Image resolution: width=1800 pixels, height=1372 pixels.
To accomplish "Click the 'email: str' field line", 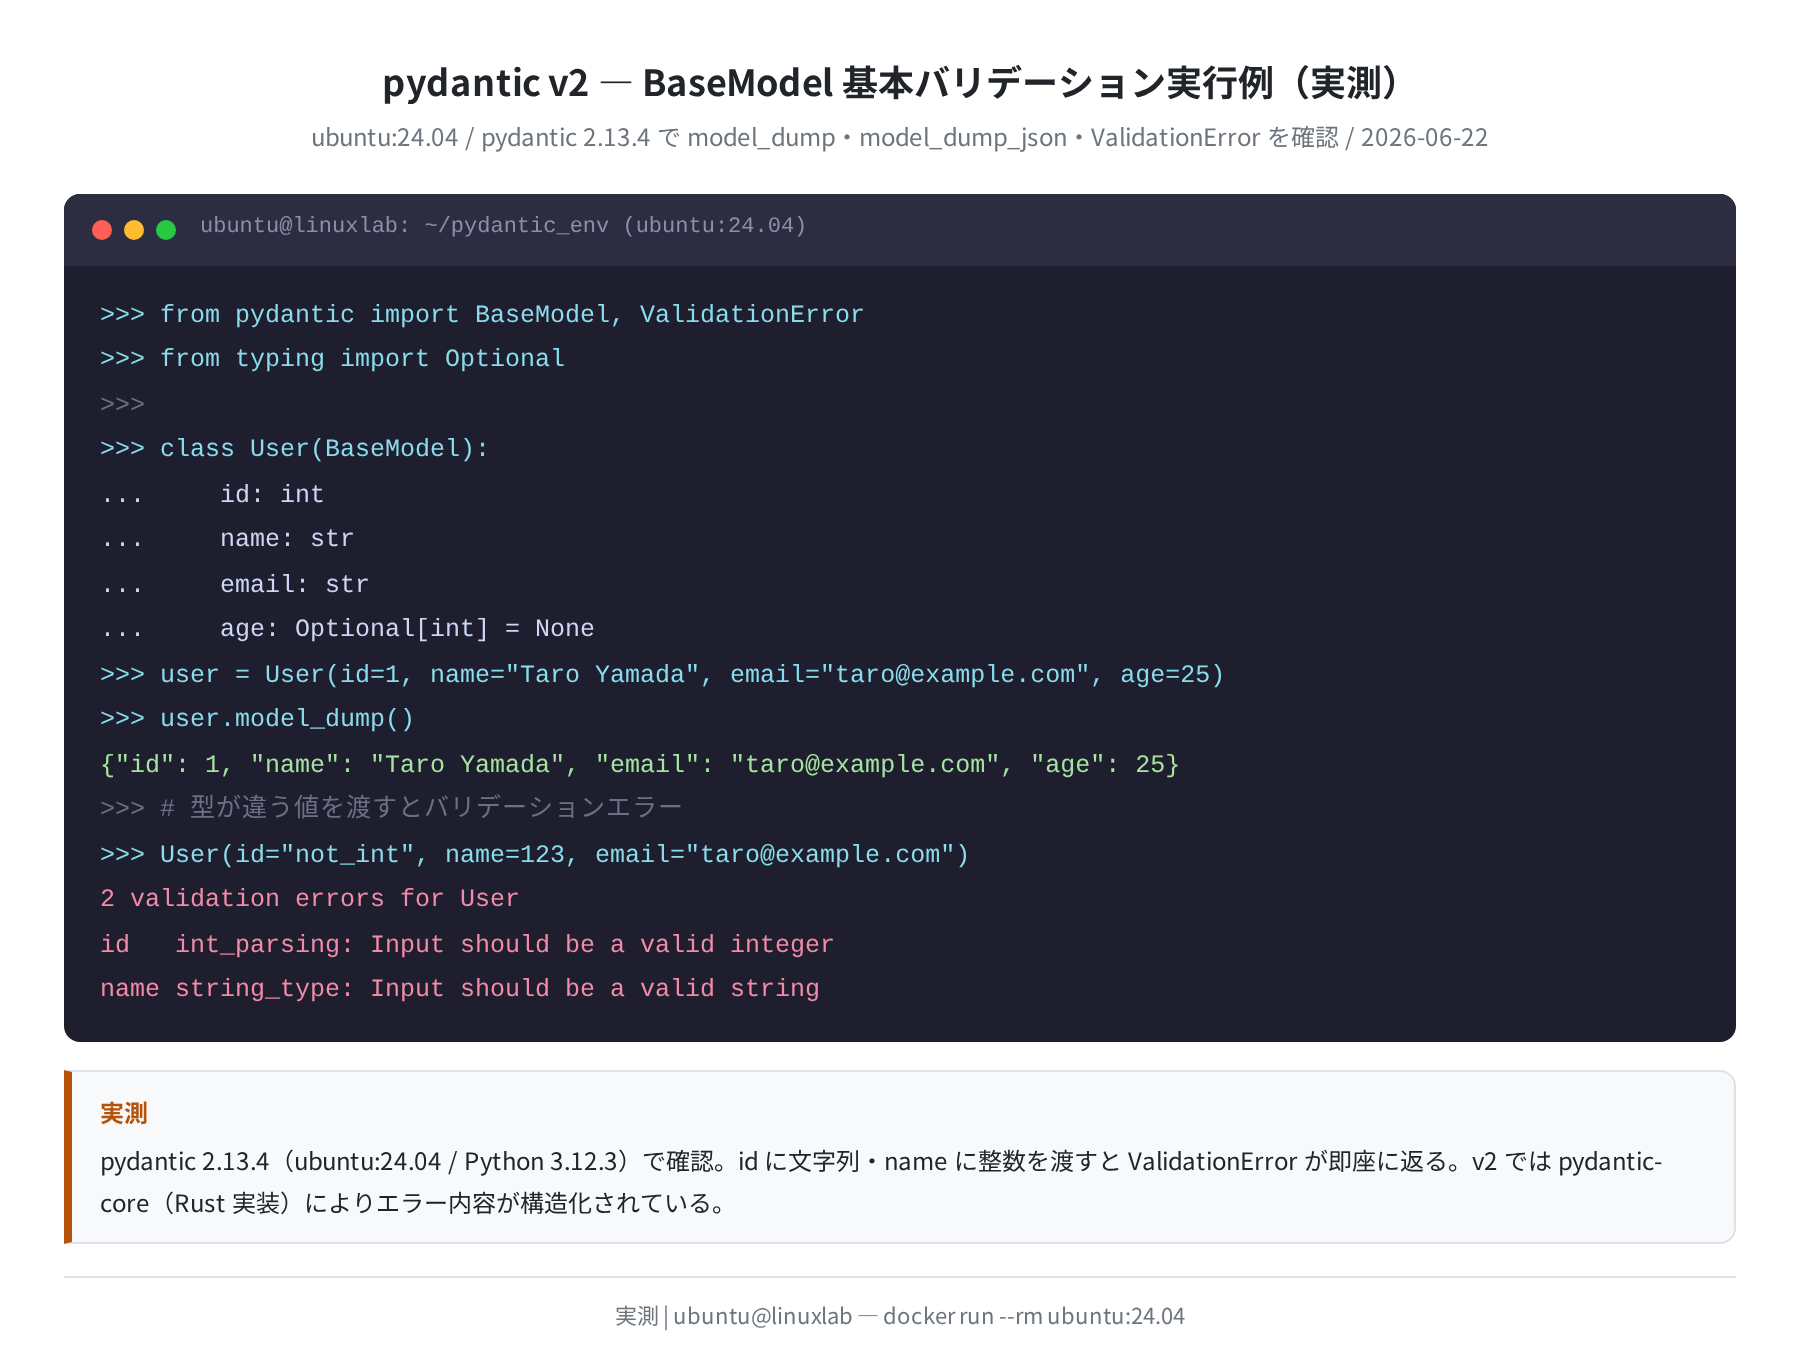I will click(234, 584).
